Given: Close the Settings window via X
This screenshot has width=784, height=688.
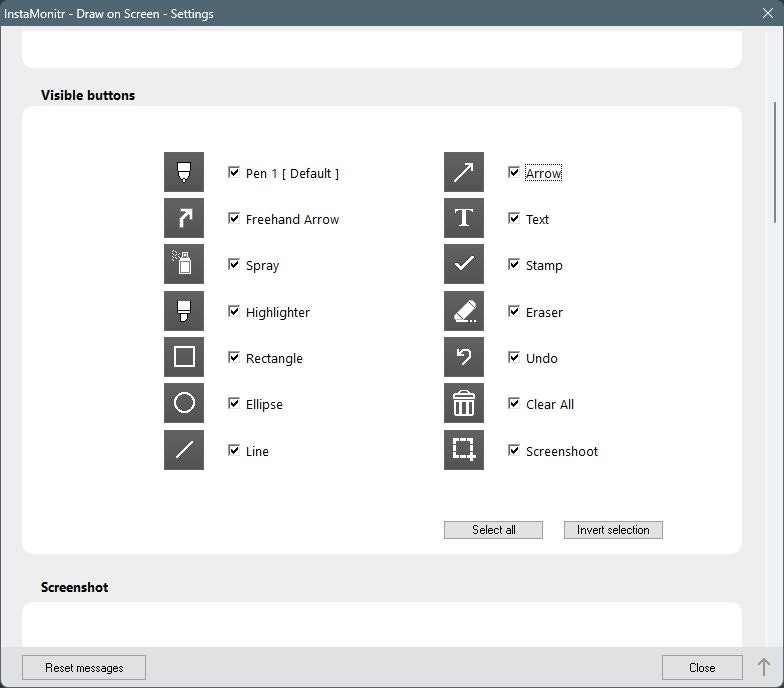Looking at the screenshot, I should pos(768,13).
